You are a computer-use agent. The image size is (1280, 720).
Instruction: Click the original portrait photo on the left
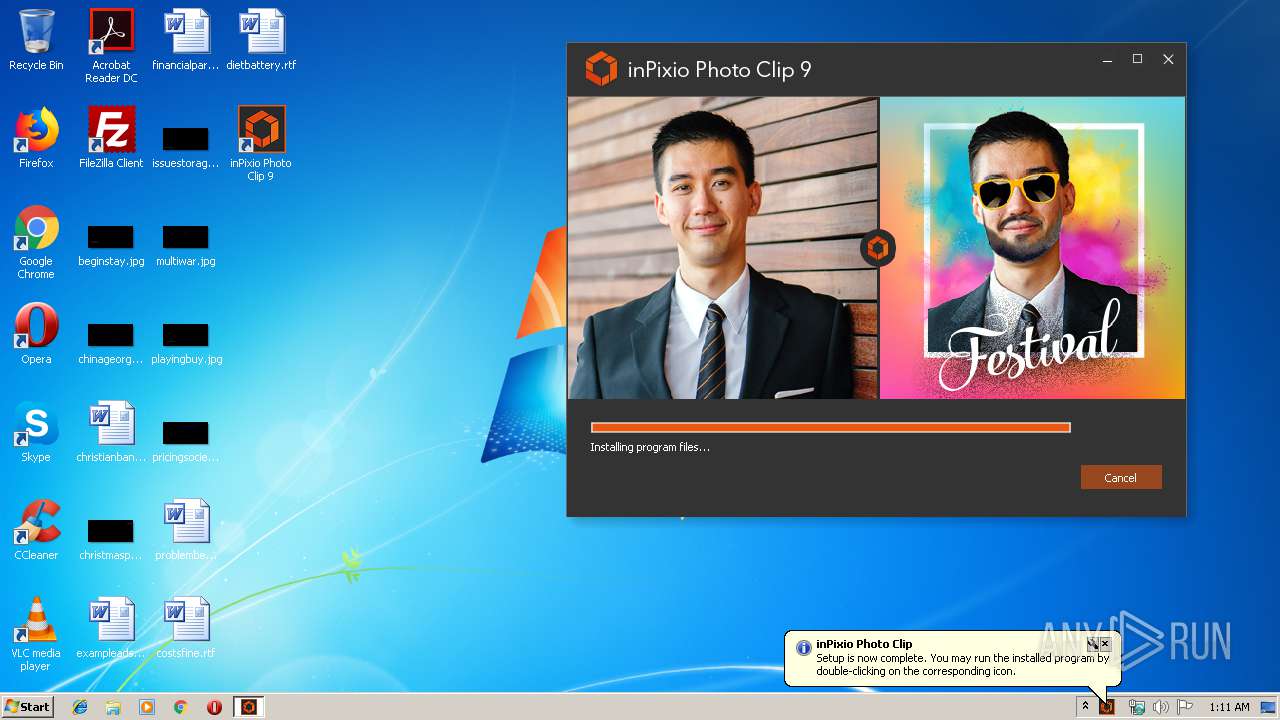click(723, 248)
